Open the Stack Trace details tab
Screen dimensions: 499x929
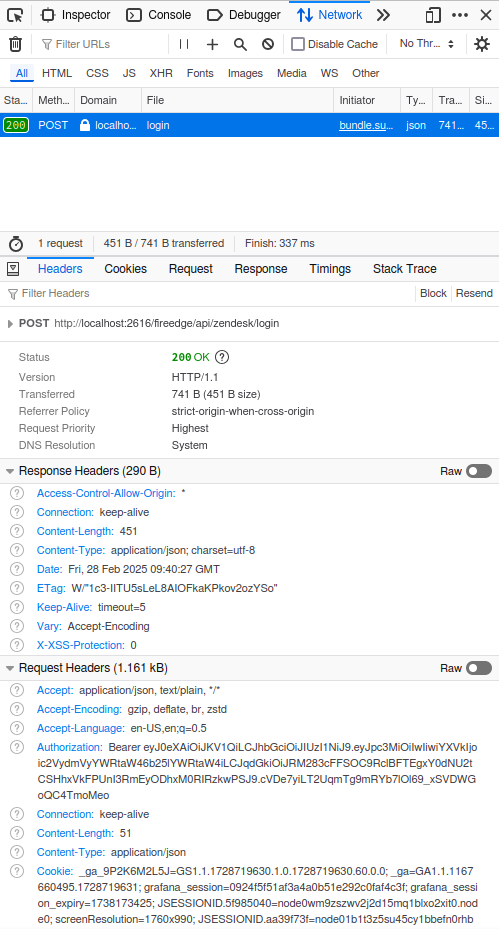coord(405,269)
